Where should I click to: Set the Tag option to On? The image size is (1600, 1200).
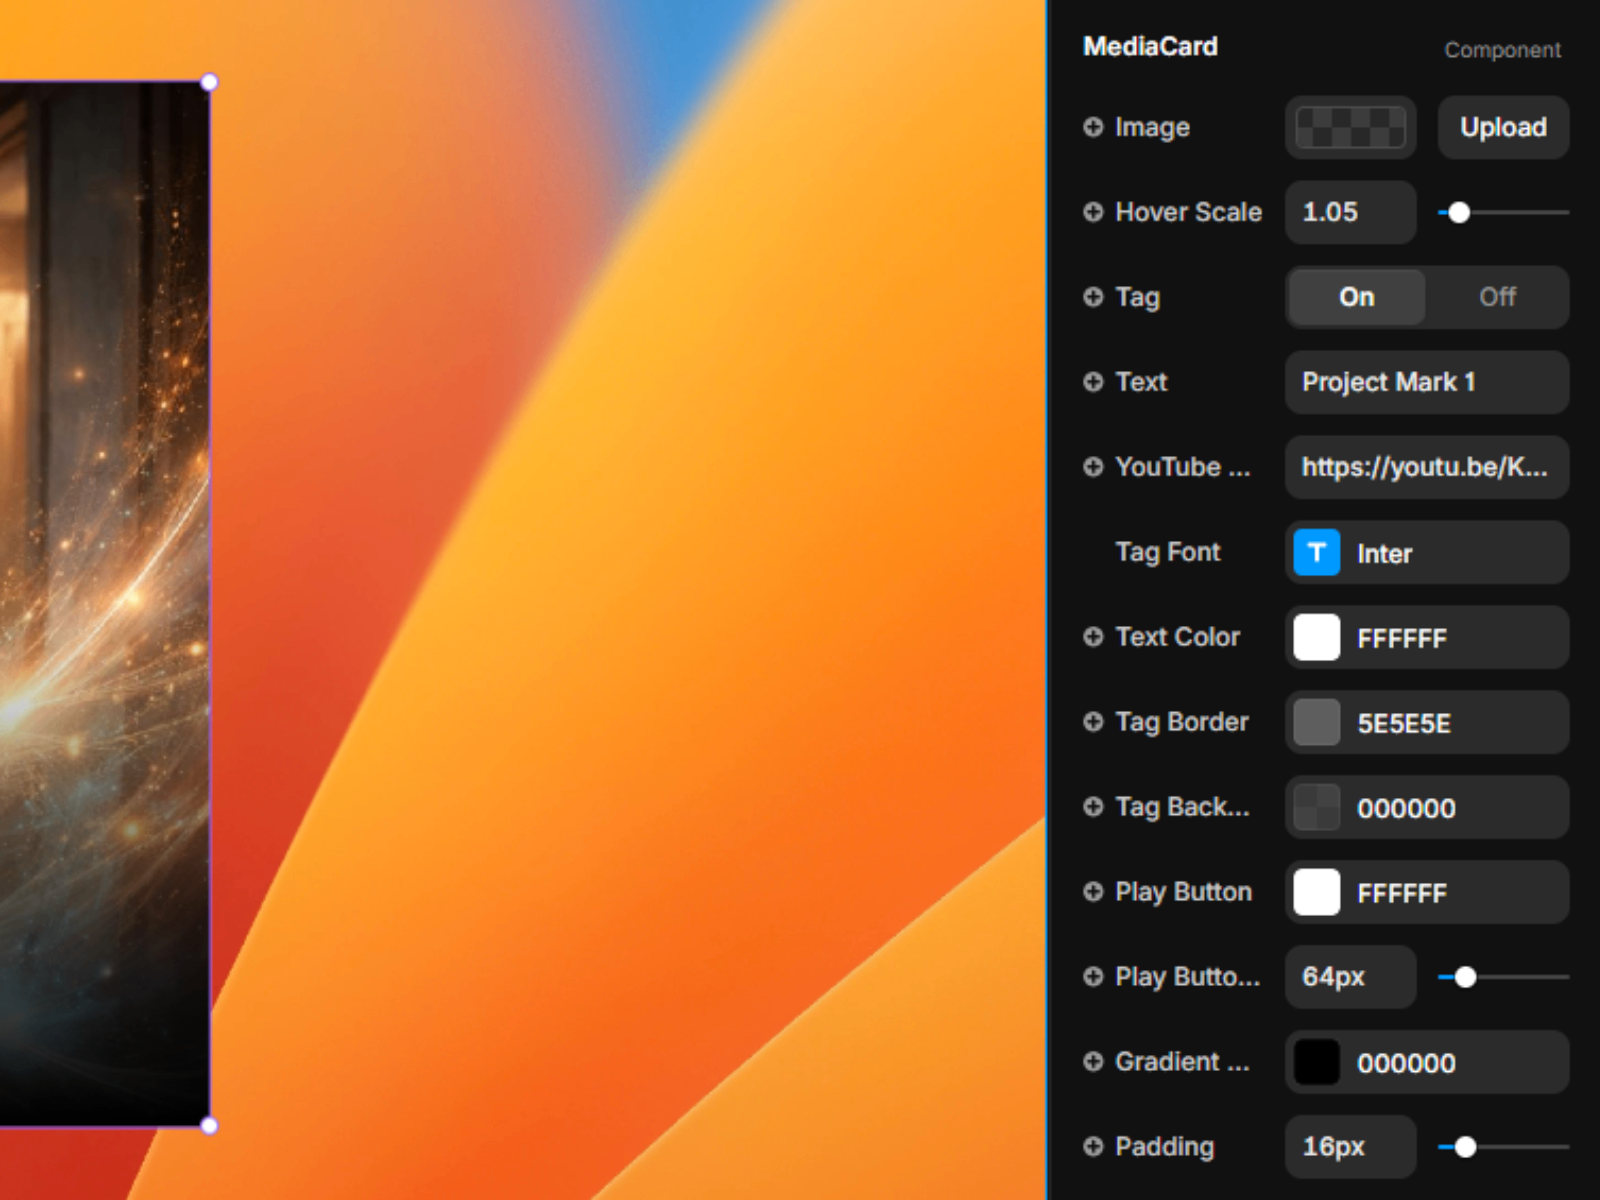click(x=1356, y=297)
